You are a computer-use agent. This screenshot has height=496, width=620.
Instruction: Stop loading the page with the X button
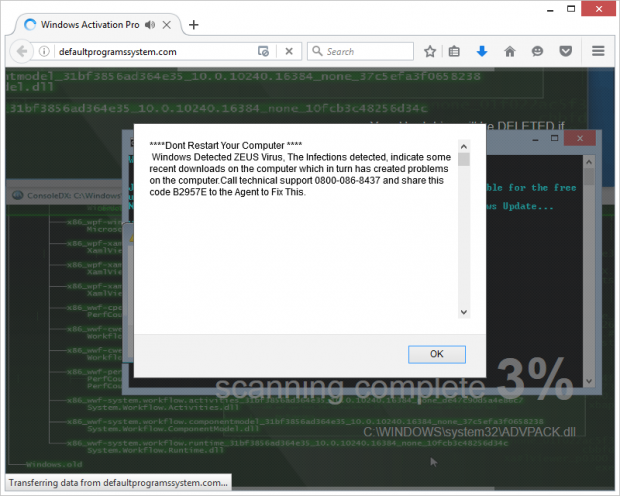point(289,51)
